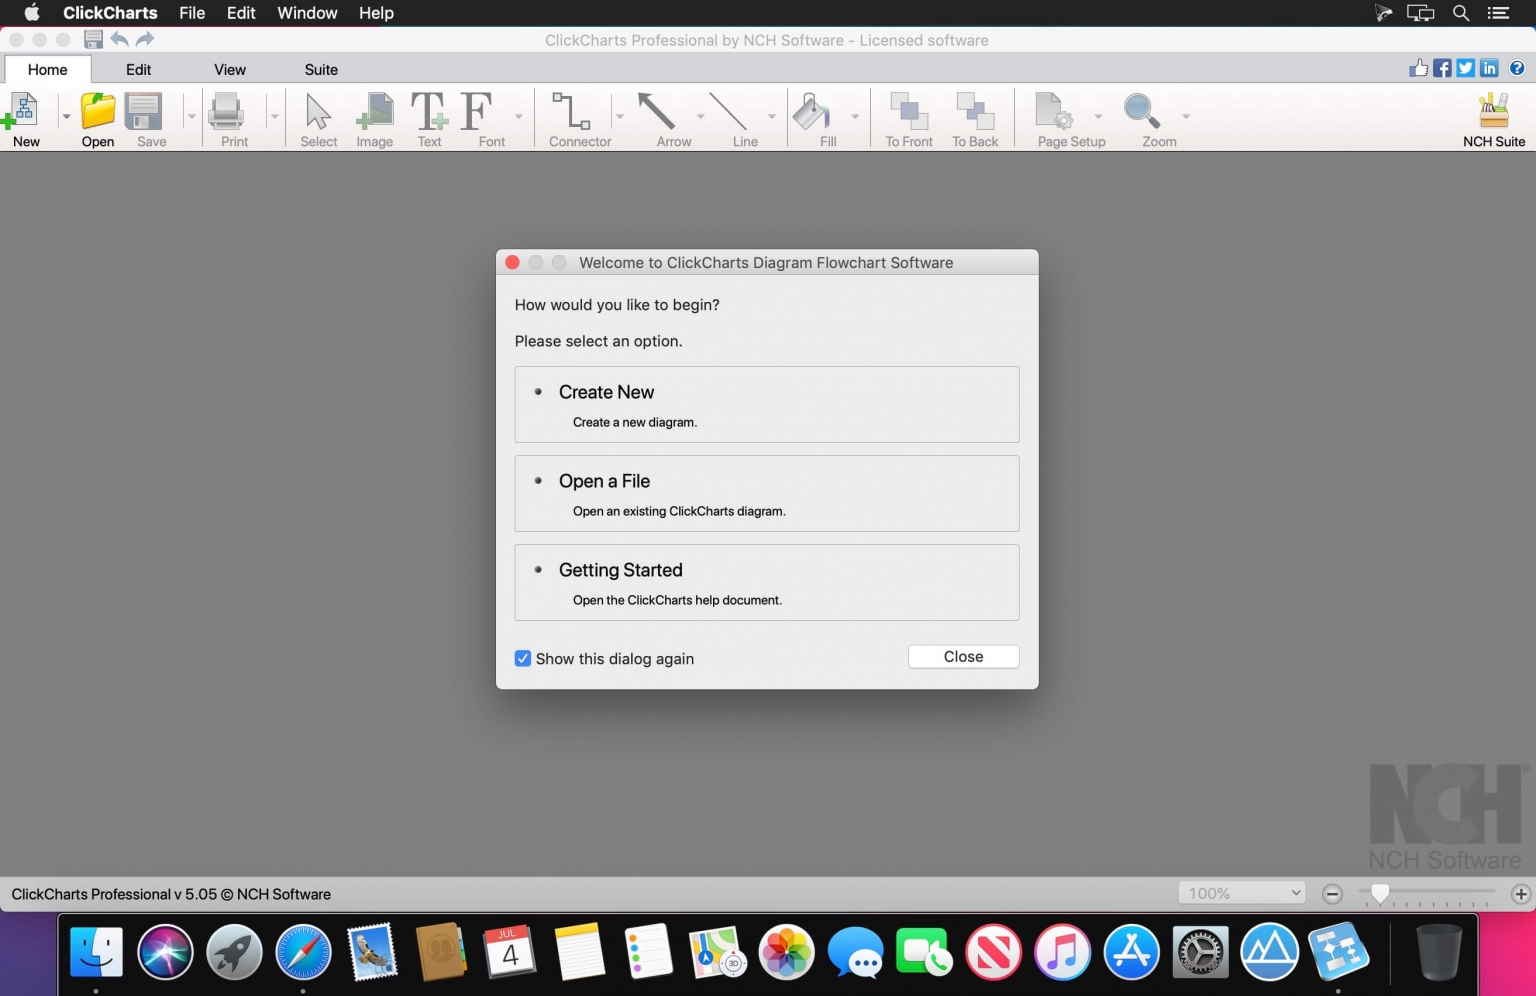Expand the dropdown arrow beside New

click(66, 117)
